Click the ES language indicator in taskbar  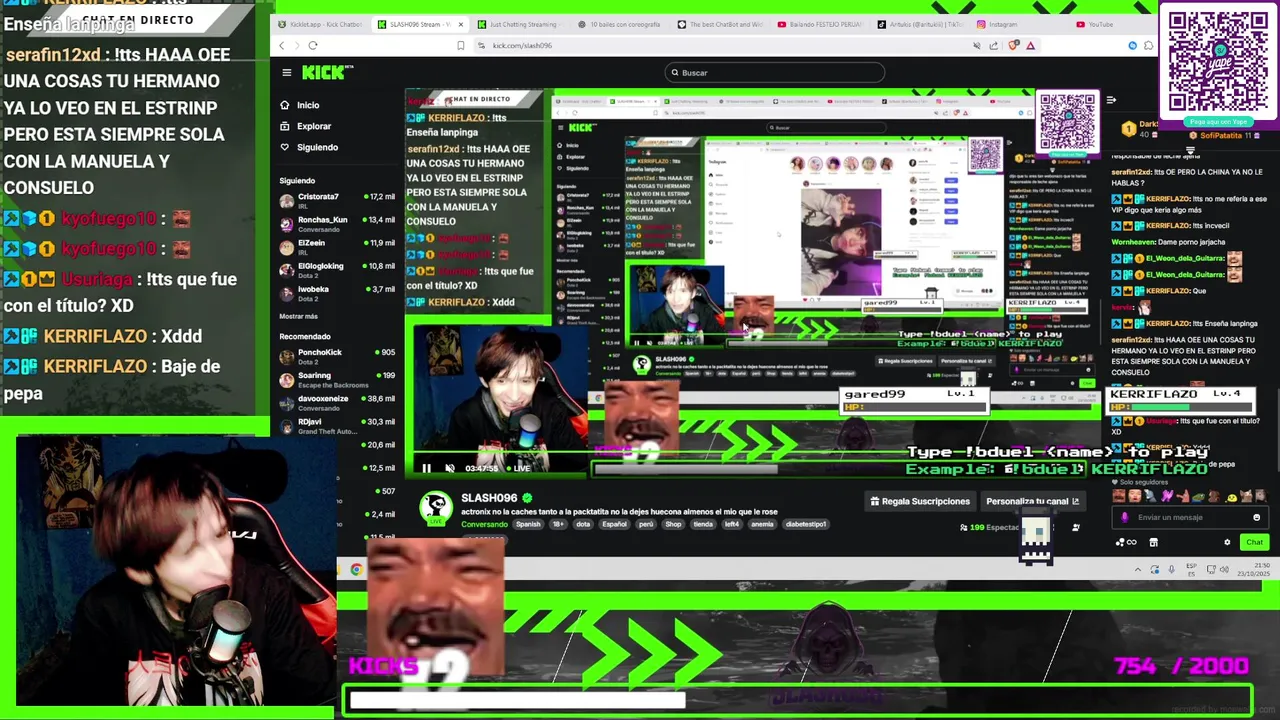click(1191, 570)
